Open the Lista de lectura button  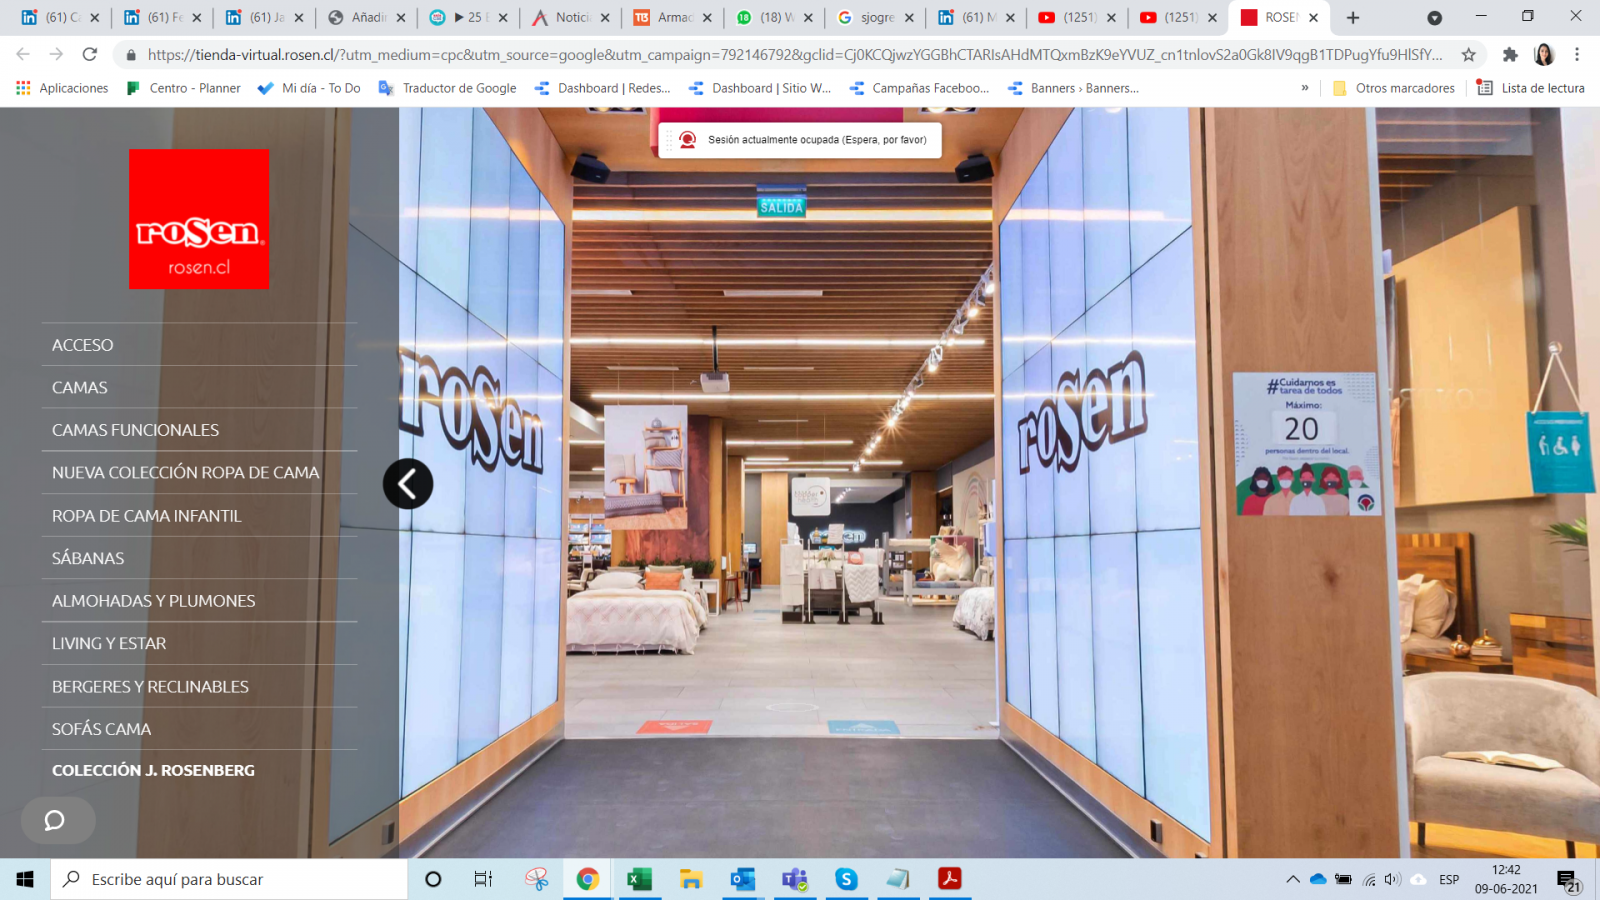pos(1531,88)
